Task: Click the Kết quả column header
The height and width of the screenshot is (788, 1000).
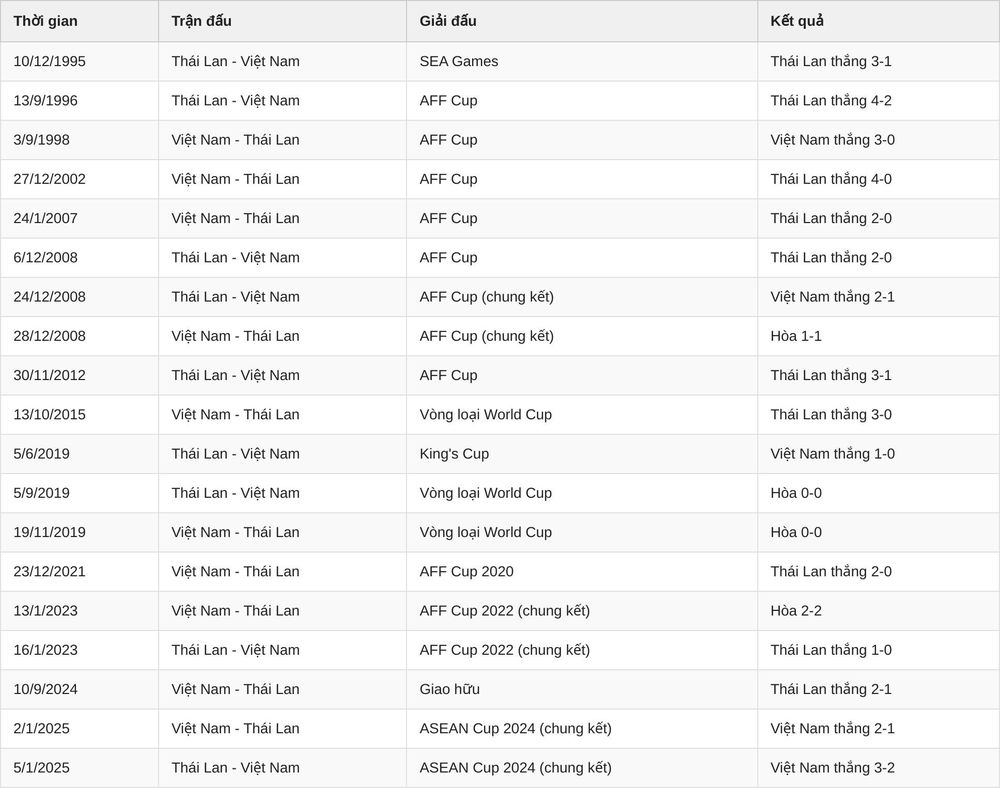Action: click(878, 21)
